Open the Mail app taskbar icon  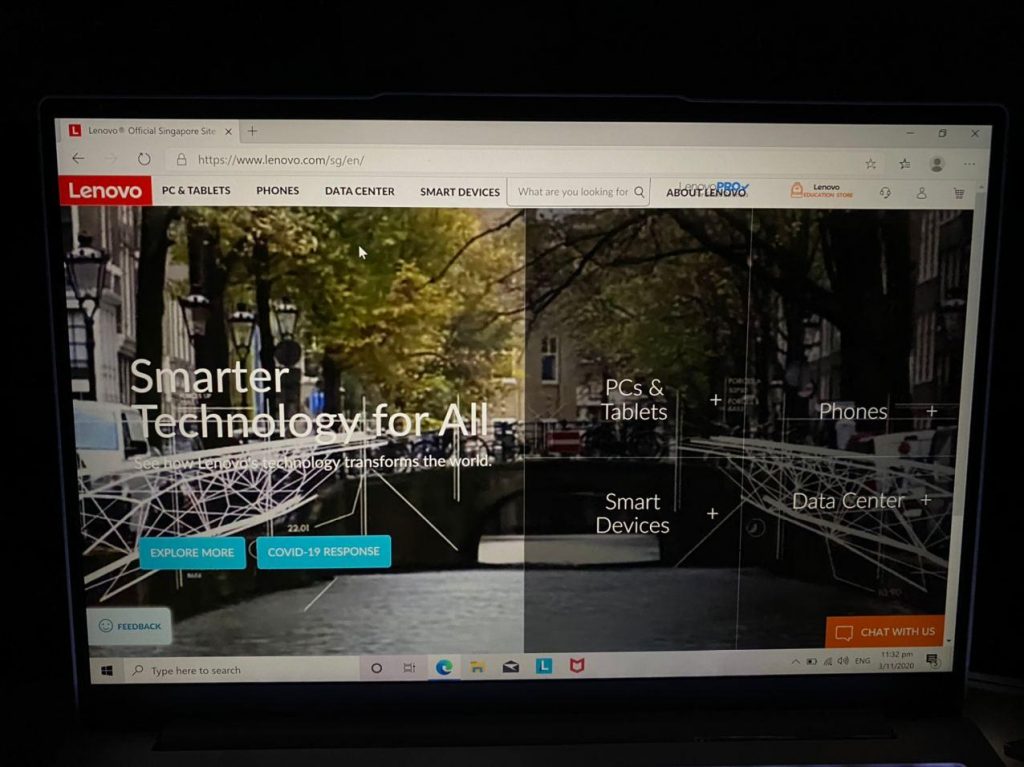click(x=511, y=666)
